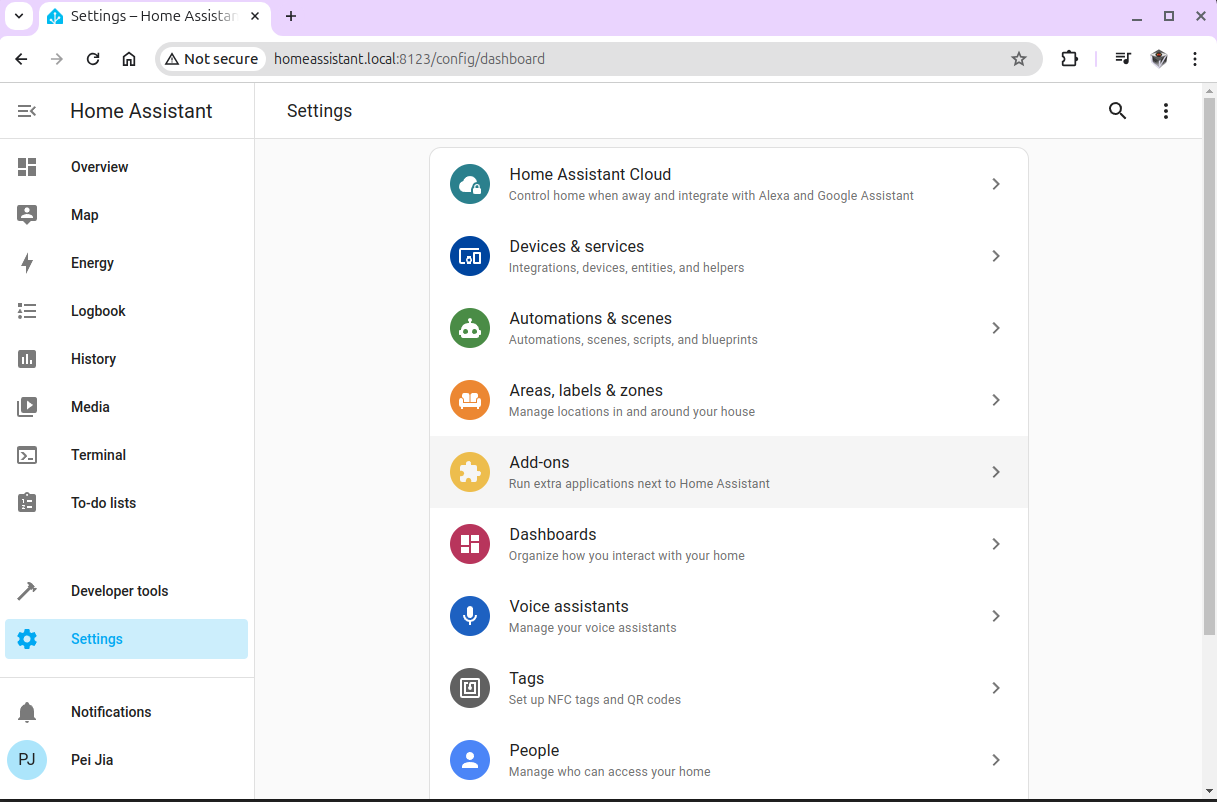Reload the page in browser
The height and width of the screenshot is (802, 1217).
(93, 59)
